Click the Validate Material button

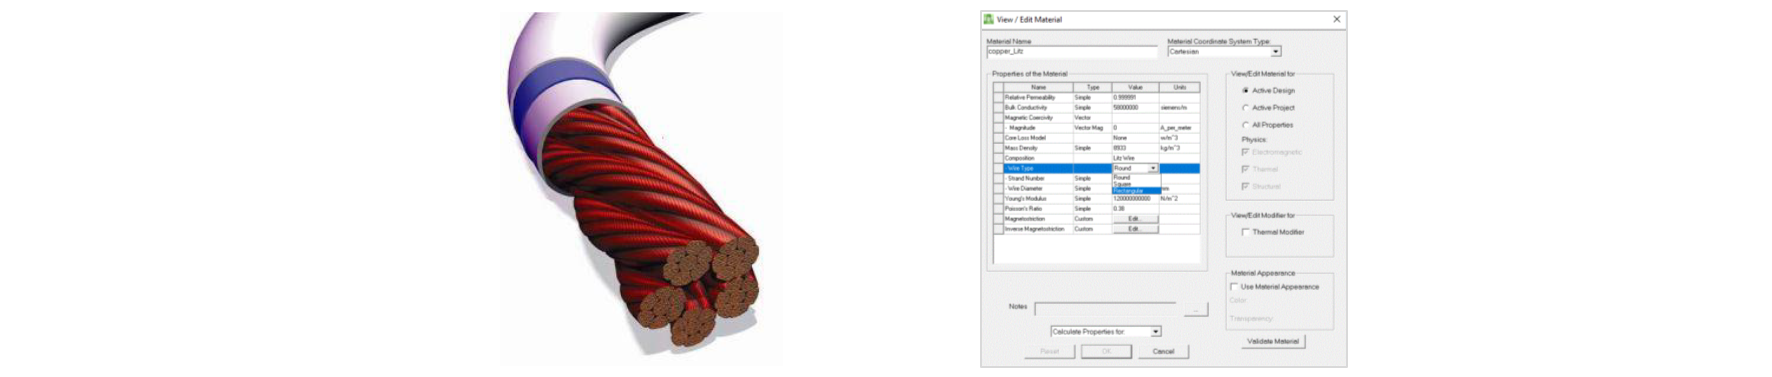click(1273, 341)
